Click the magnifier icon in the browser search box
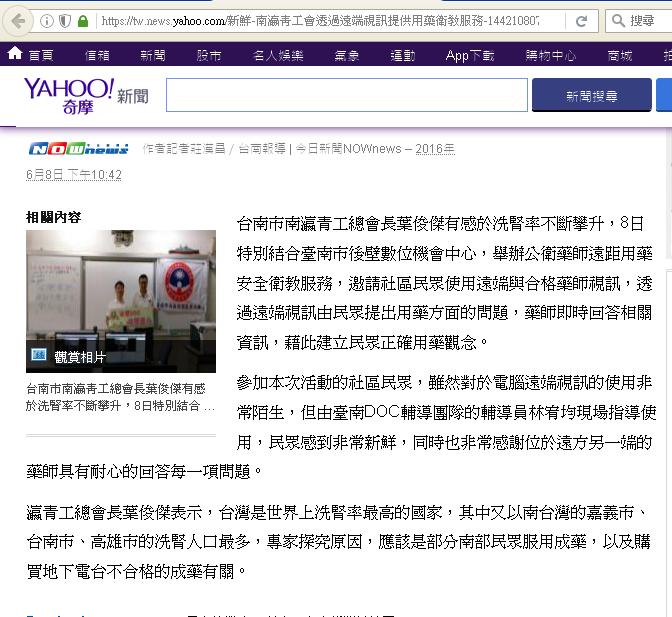 (618, 21)
